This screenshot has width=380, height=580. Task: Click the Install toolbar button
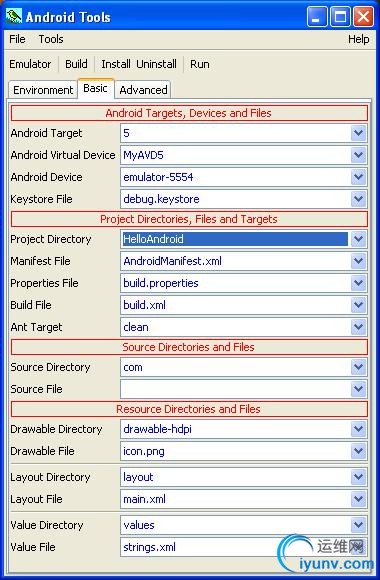coord(116,64)
